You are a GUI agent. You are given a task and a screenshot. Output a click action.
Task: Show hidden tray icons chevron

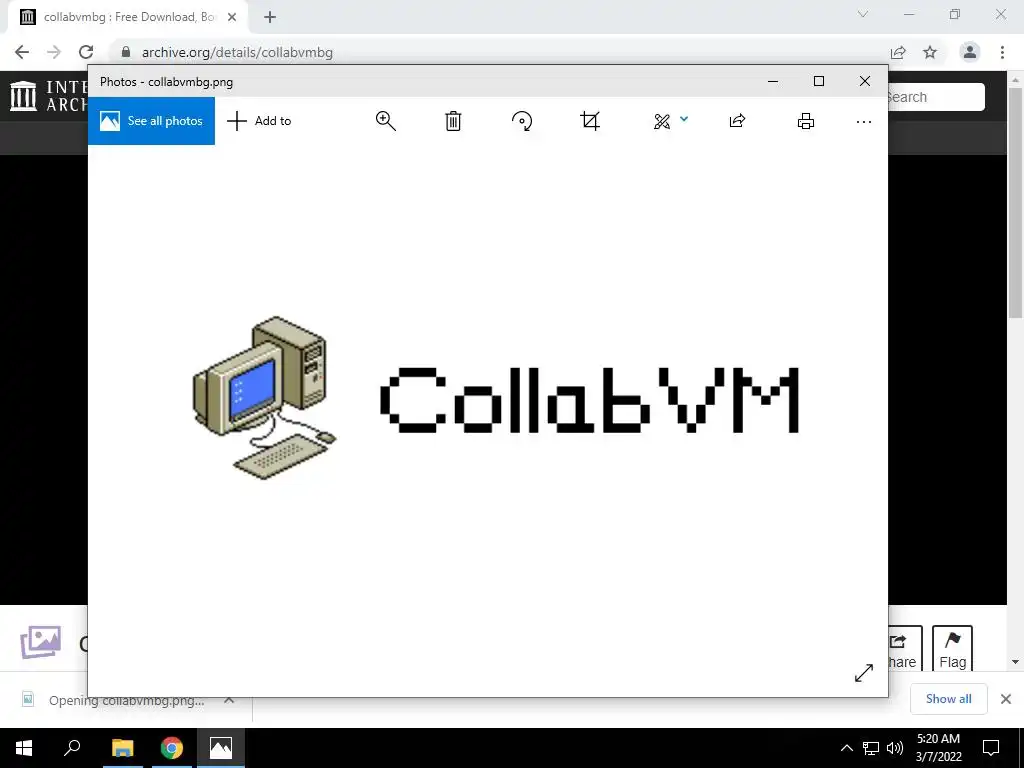tap(846, 748)
